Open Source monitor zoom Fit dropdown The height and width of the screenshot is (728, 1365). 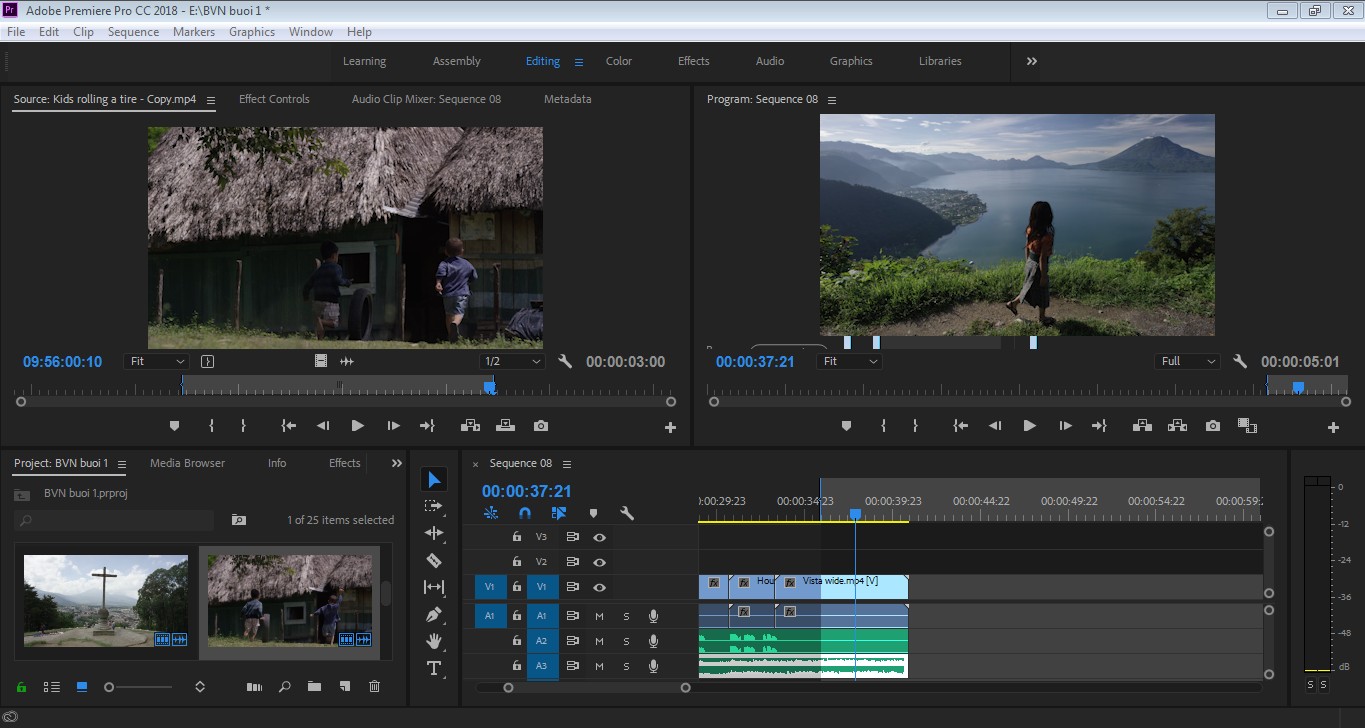click(x=157, y=361)
